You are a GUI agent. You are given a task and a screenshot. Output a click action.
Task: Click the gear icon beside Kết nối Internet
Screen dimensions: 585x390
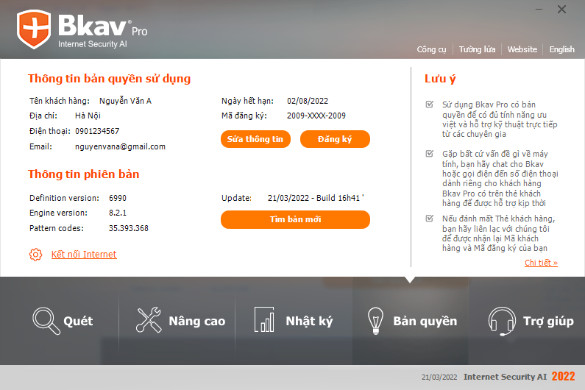pyautogui.click(x=35, y=255)
